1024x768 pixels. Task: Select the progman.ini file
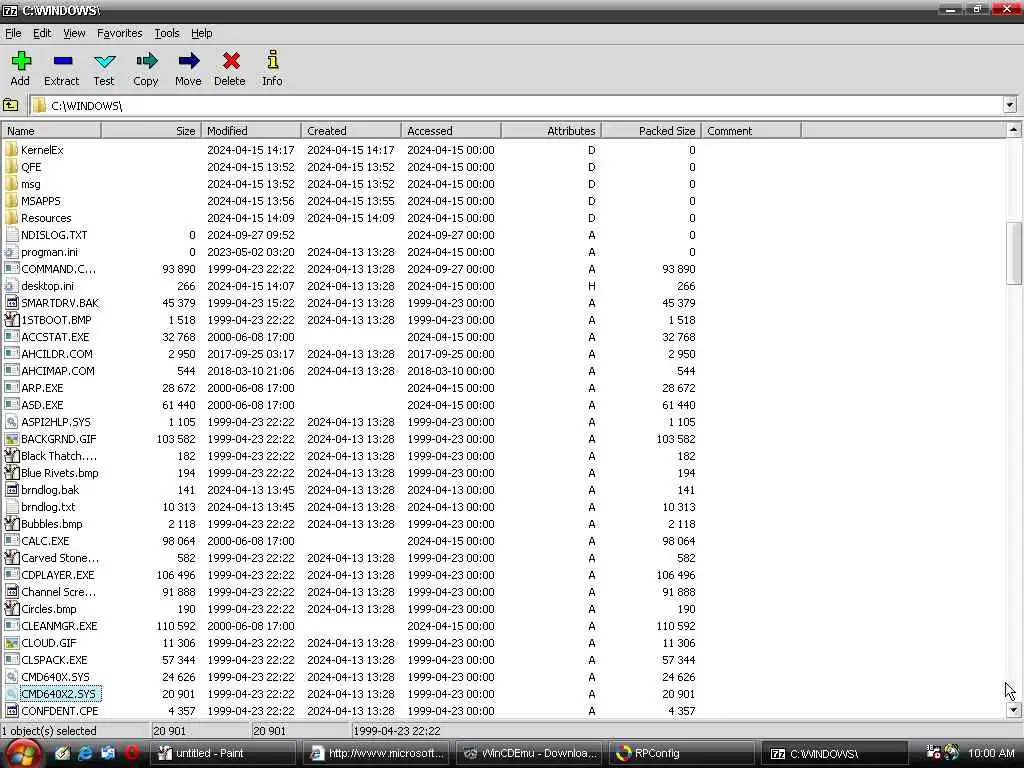click(50, 252)
